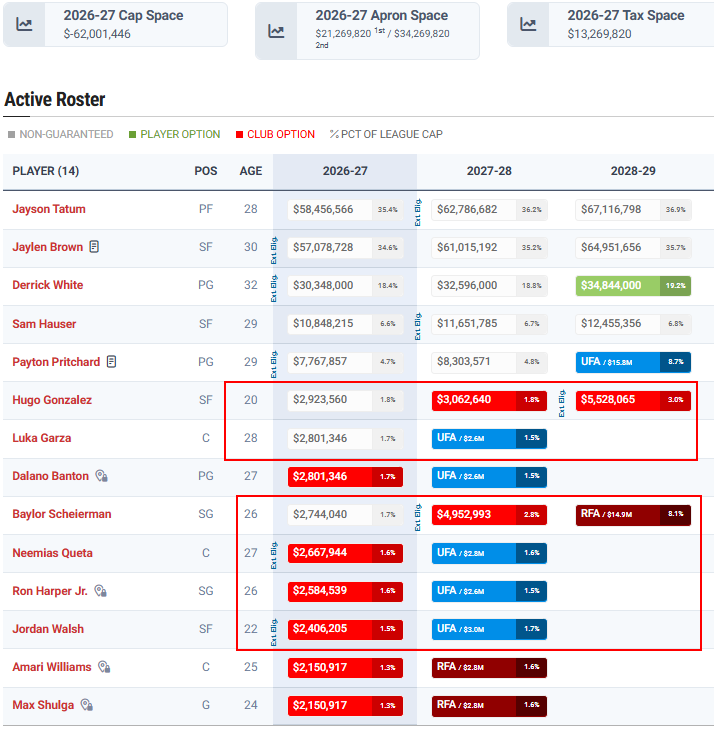The height and width of the screenshot is (743, 714).
Task: Click the Active Roster heading
Action: (x=54, y=100)
